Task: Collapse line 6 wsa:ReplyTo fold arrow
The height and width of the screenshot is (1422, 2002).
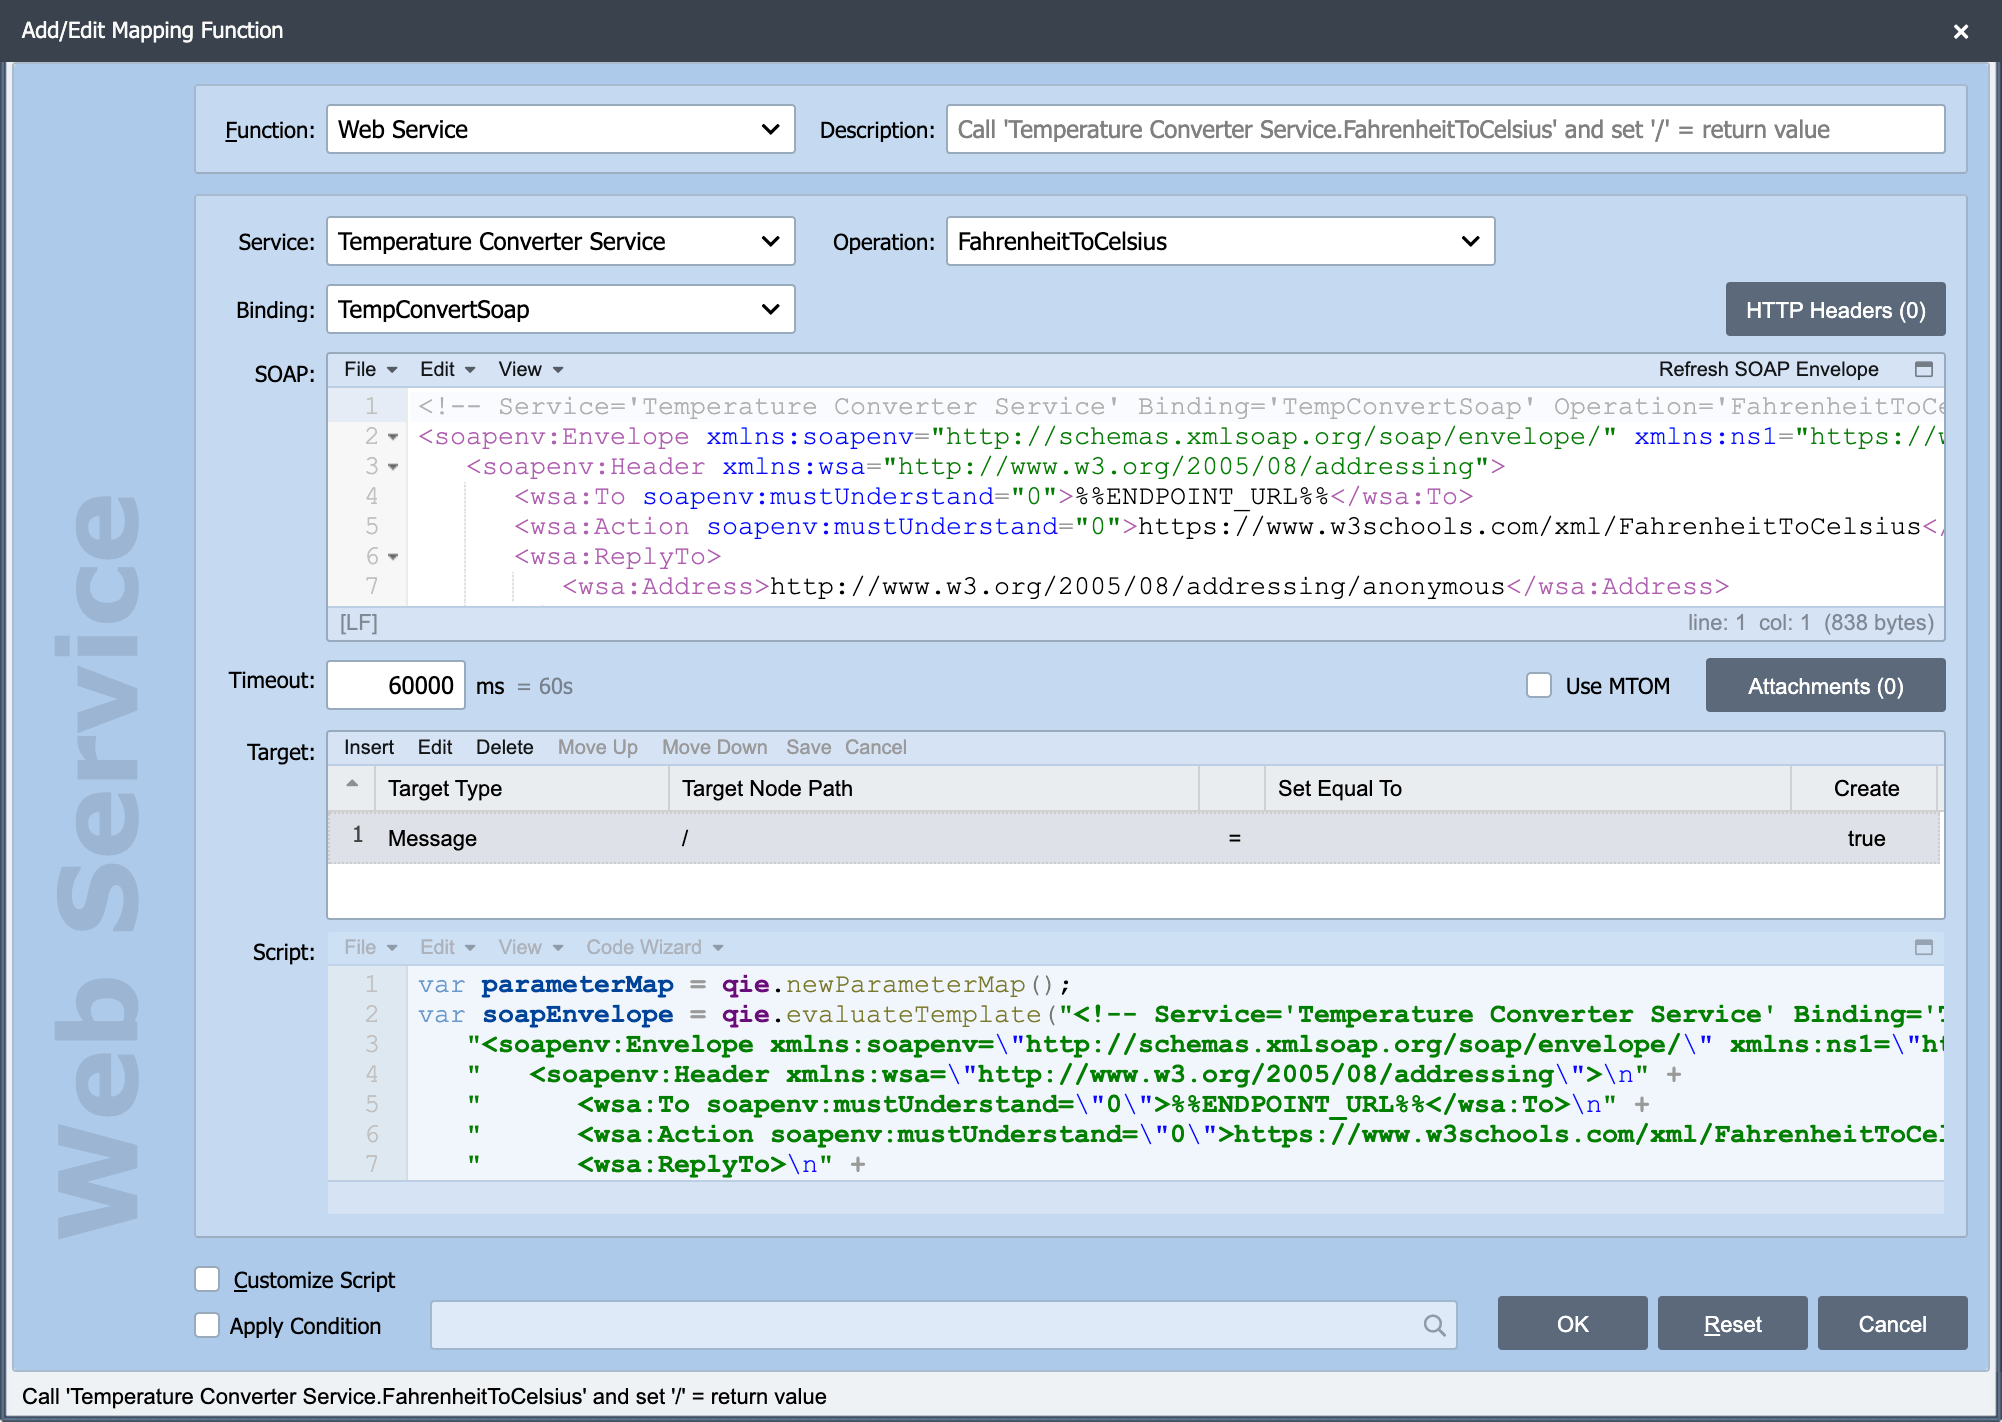Action: click(x=393, y=557)
